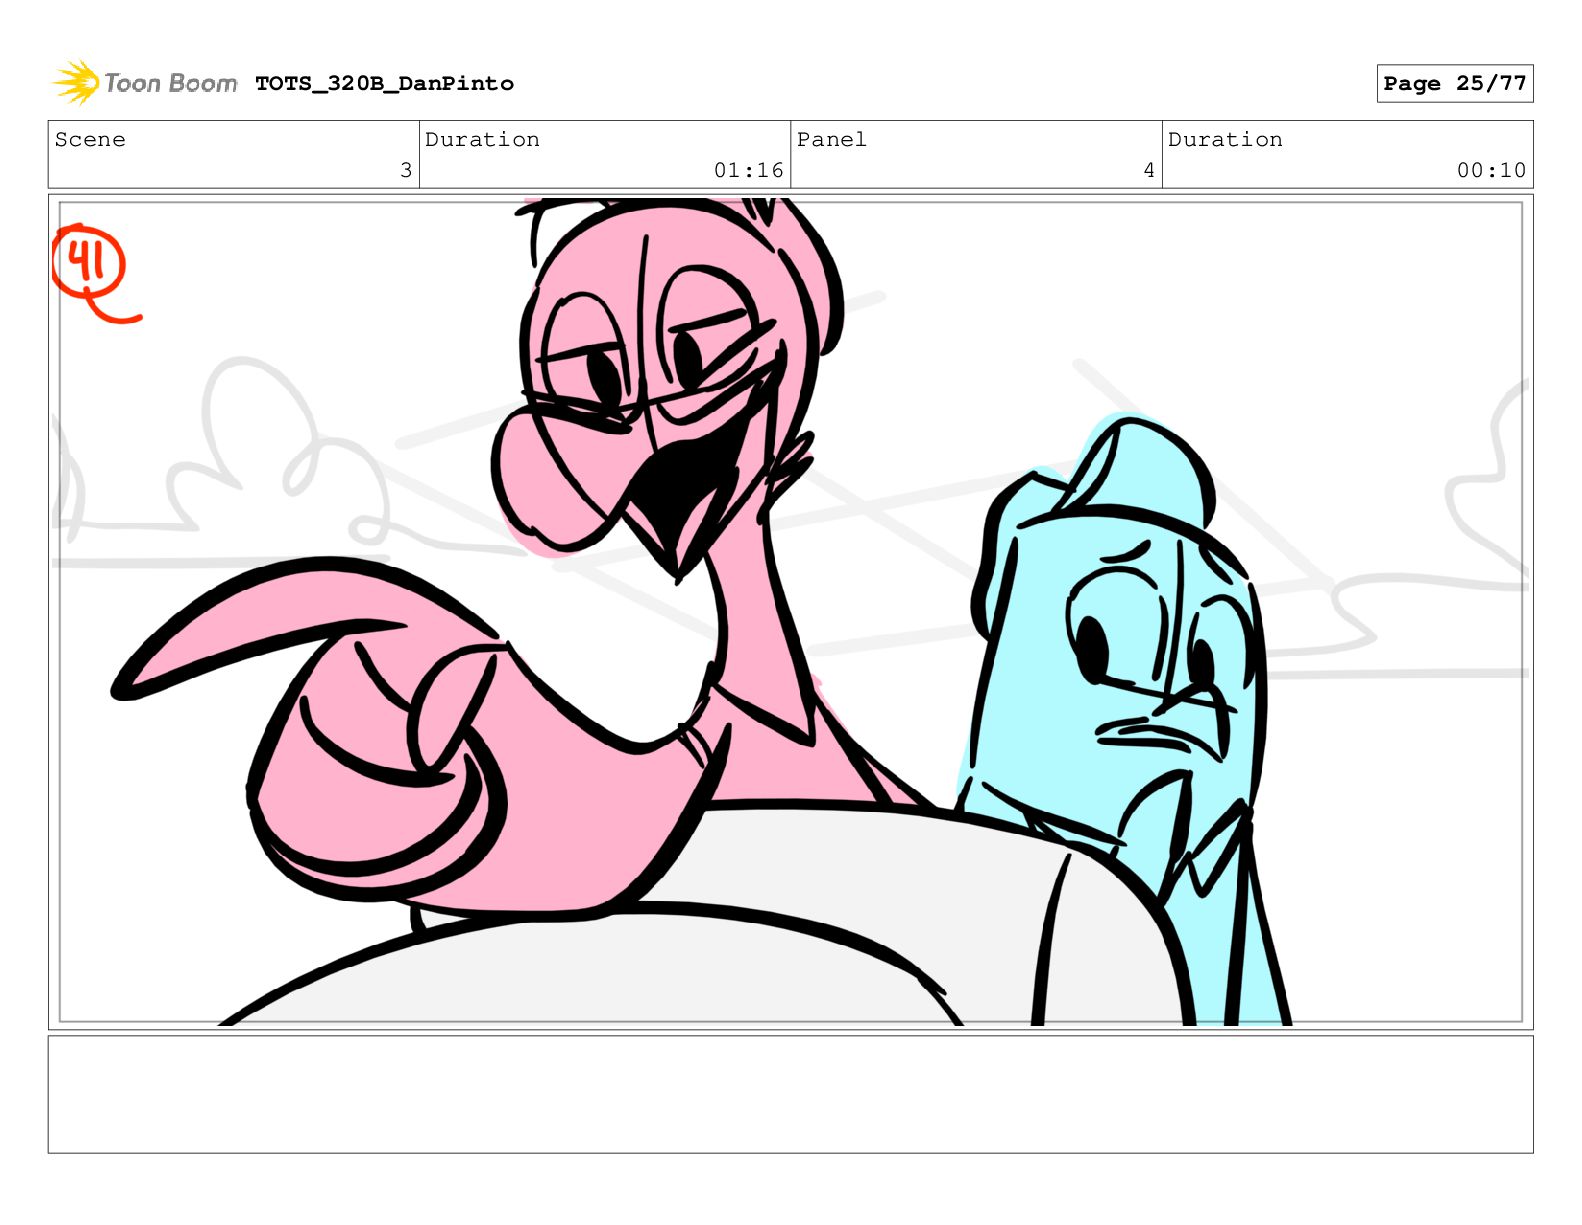Select the TOTS_320B_DanPinto title text

click(384, 84)
